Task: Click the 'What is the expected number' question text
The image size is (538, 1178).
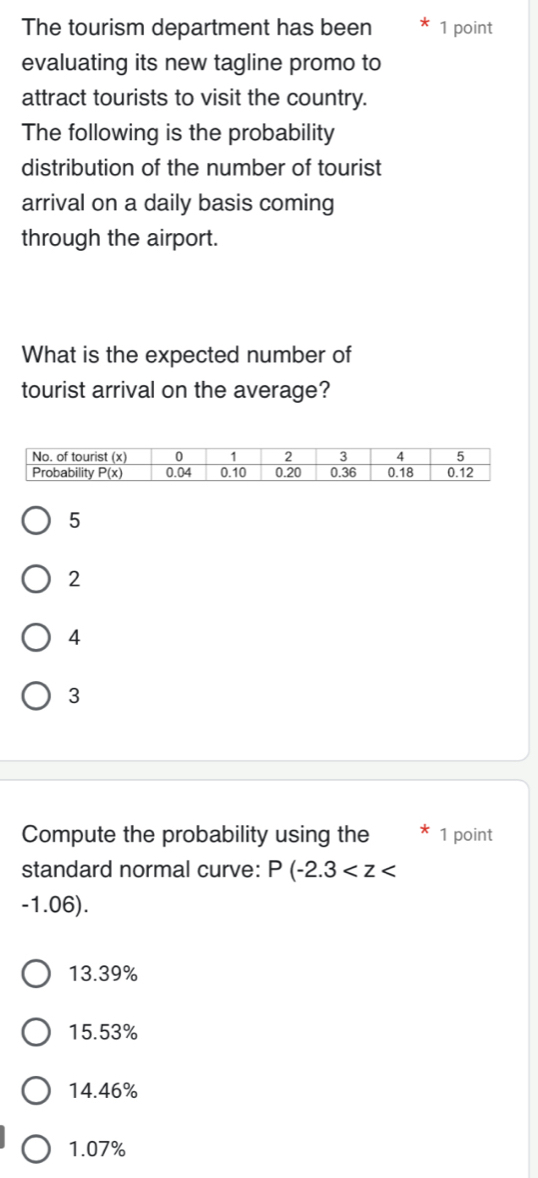Action: tap(187, 373)
